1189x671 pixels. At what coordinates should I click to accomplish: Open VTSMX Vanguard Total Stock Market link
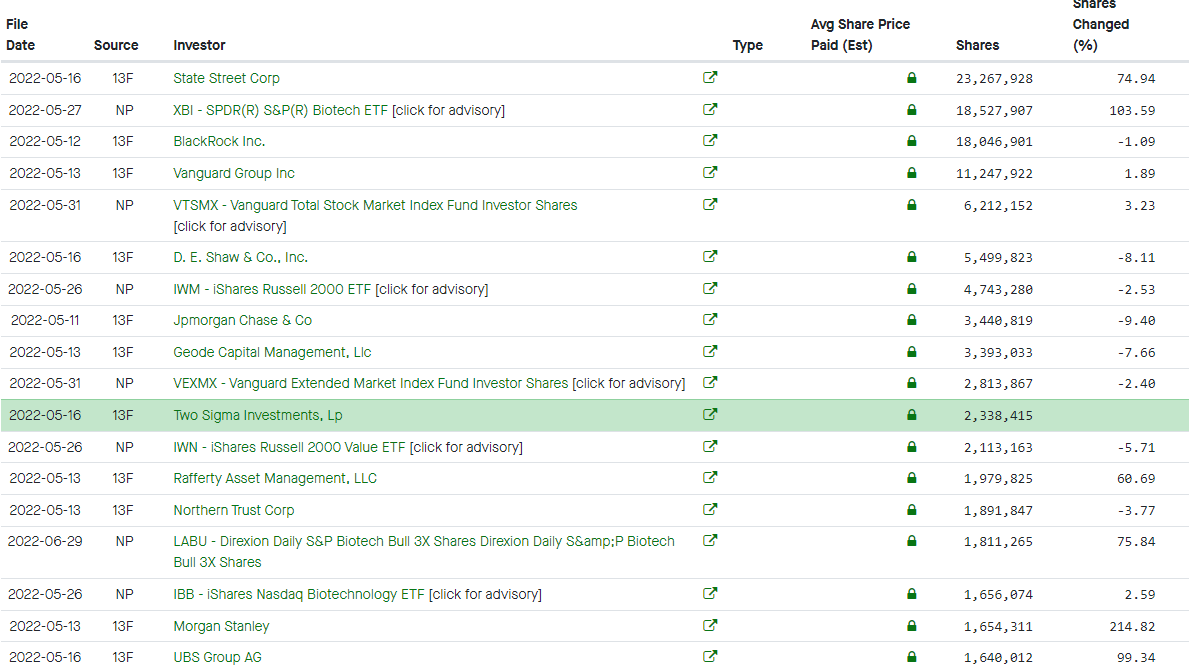(x=375, y=205)
